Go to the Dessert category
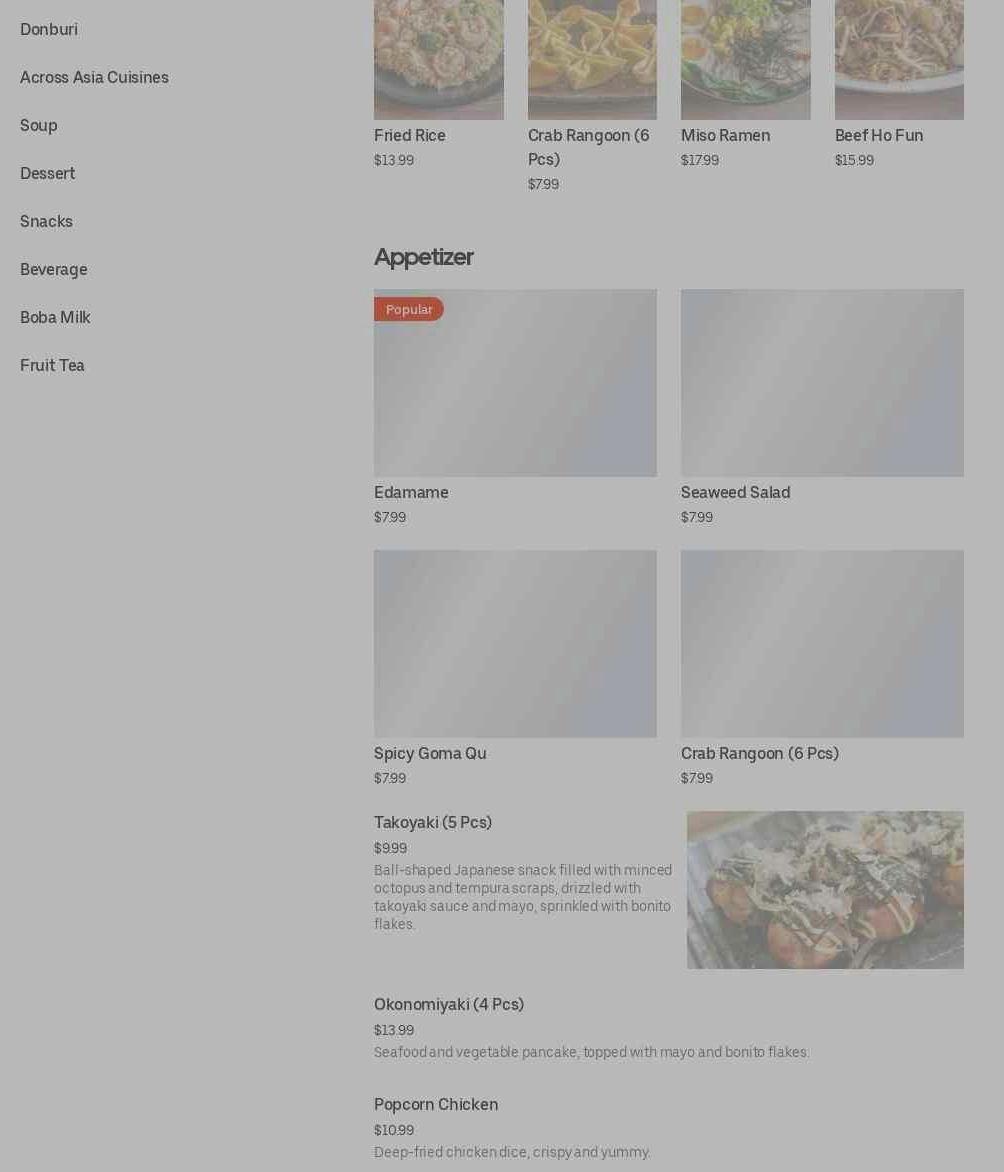Image resolution: width=1004 pixels, height=1172 pixels. (x=48, y=173)
